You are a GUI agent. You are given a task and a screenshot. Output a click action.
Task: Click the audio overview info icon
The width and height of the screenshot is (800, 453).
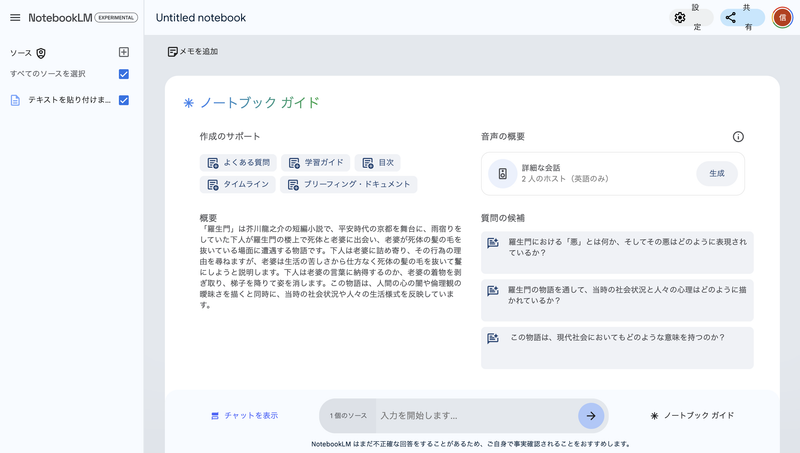click(x=738, y=137)
